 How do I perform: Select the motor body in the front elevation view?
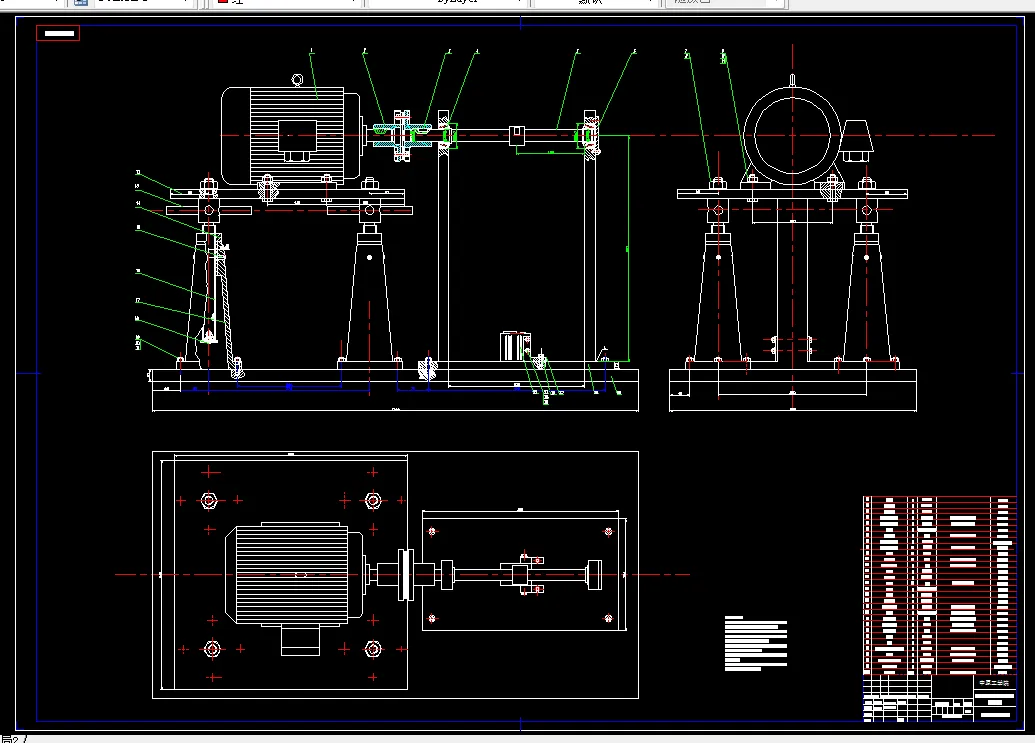pyautogui.click(x=291, y=136)
